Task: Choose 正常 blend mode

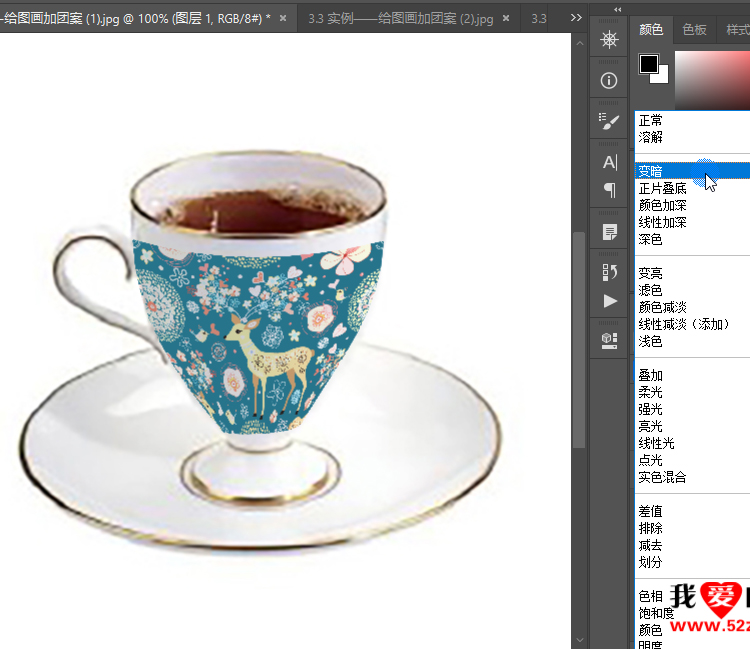Action: (x=692, y=120)
